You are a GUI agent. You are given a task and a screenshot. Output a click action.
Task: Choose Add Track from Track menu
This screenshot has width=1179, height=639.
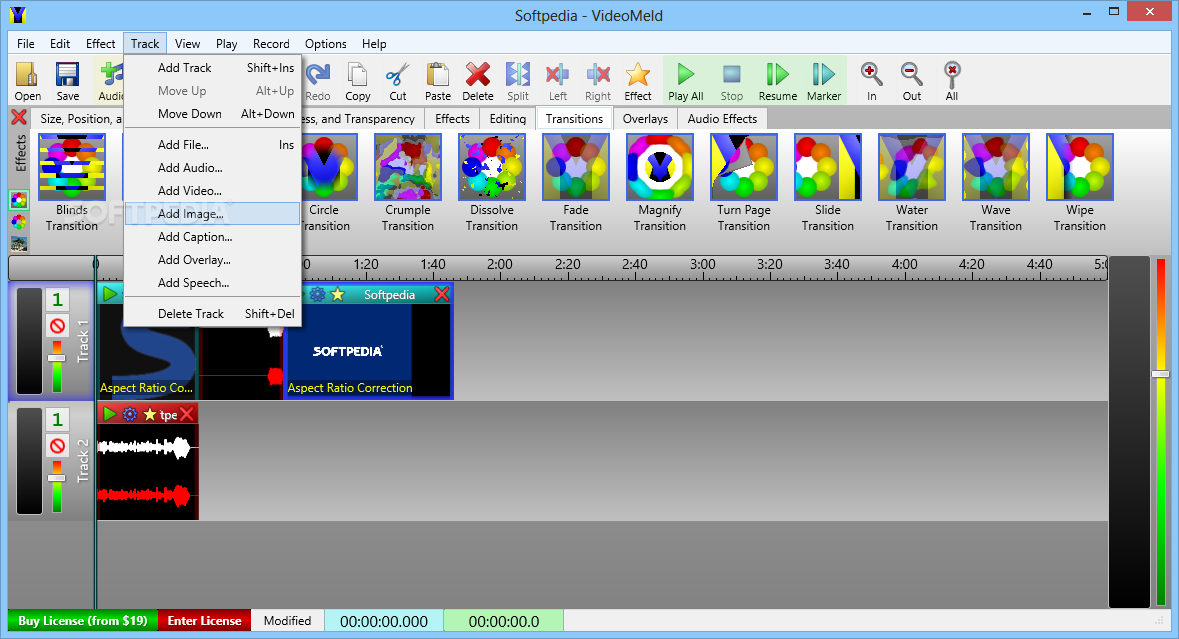point(213,68)
